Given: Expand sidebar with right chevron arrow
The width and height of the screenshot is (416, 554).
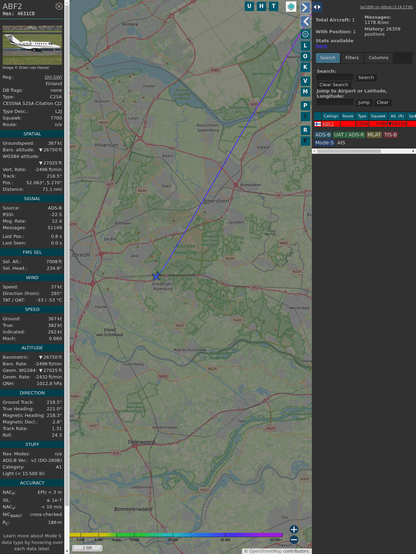Looking at the screenshot, I should [x=305, y=7].
